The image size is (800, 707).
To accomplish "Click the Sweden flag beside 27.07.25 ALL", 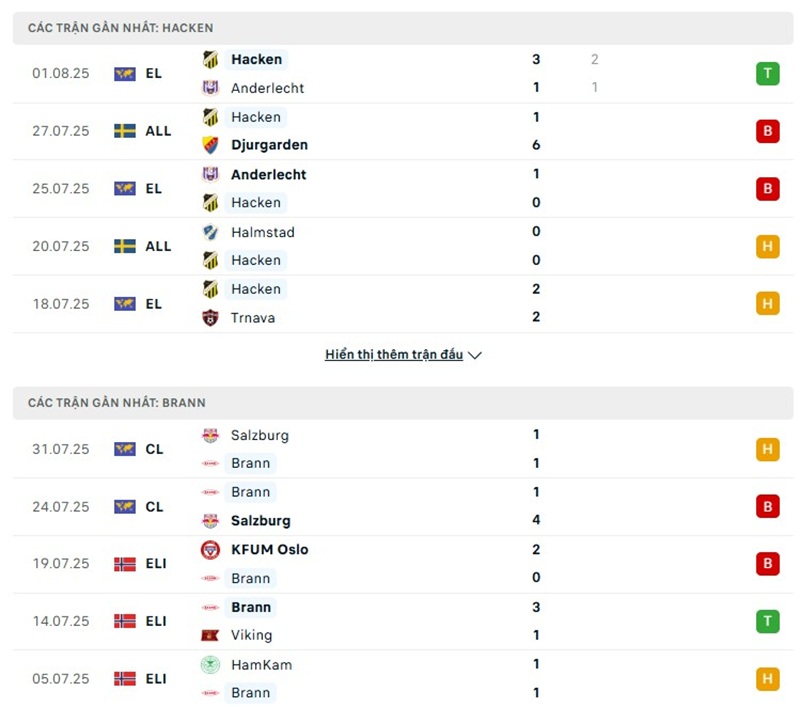I will pos(125,131).
